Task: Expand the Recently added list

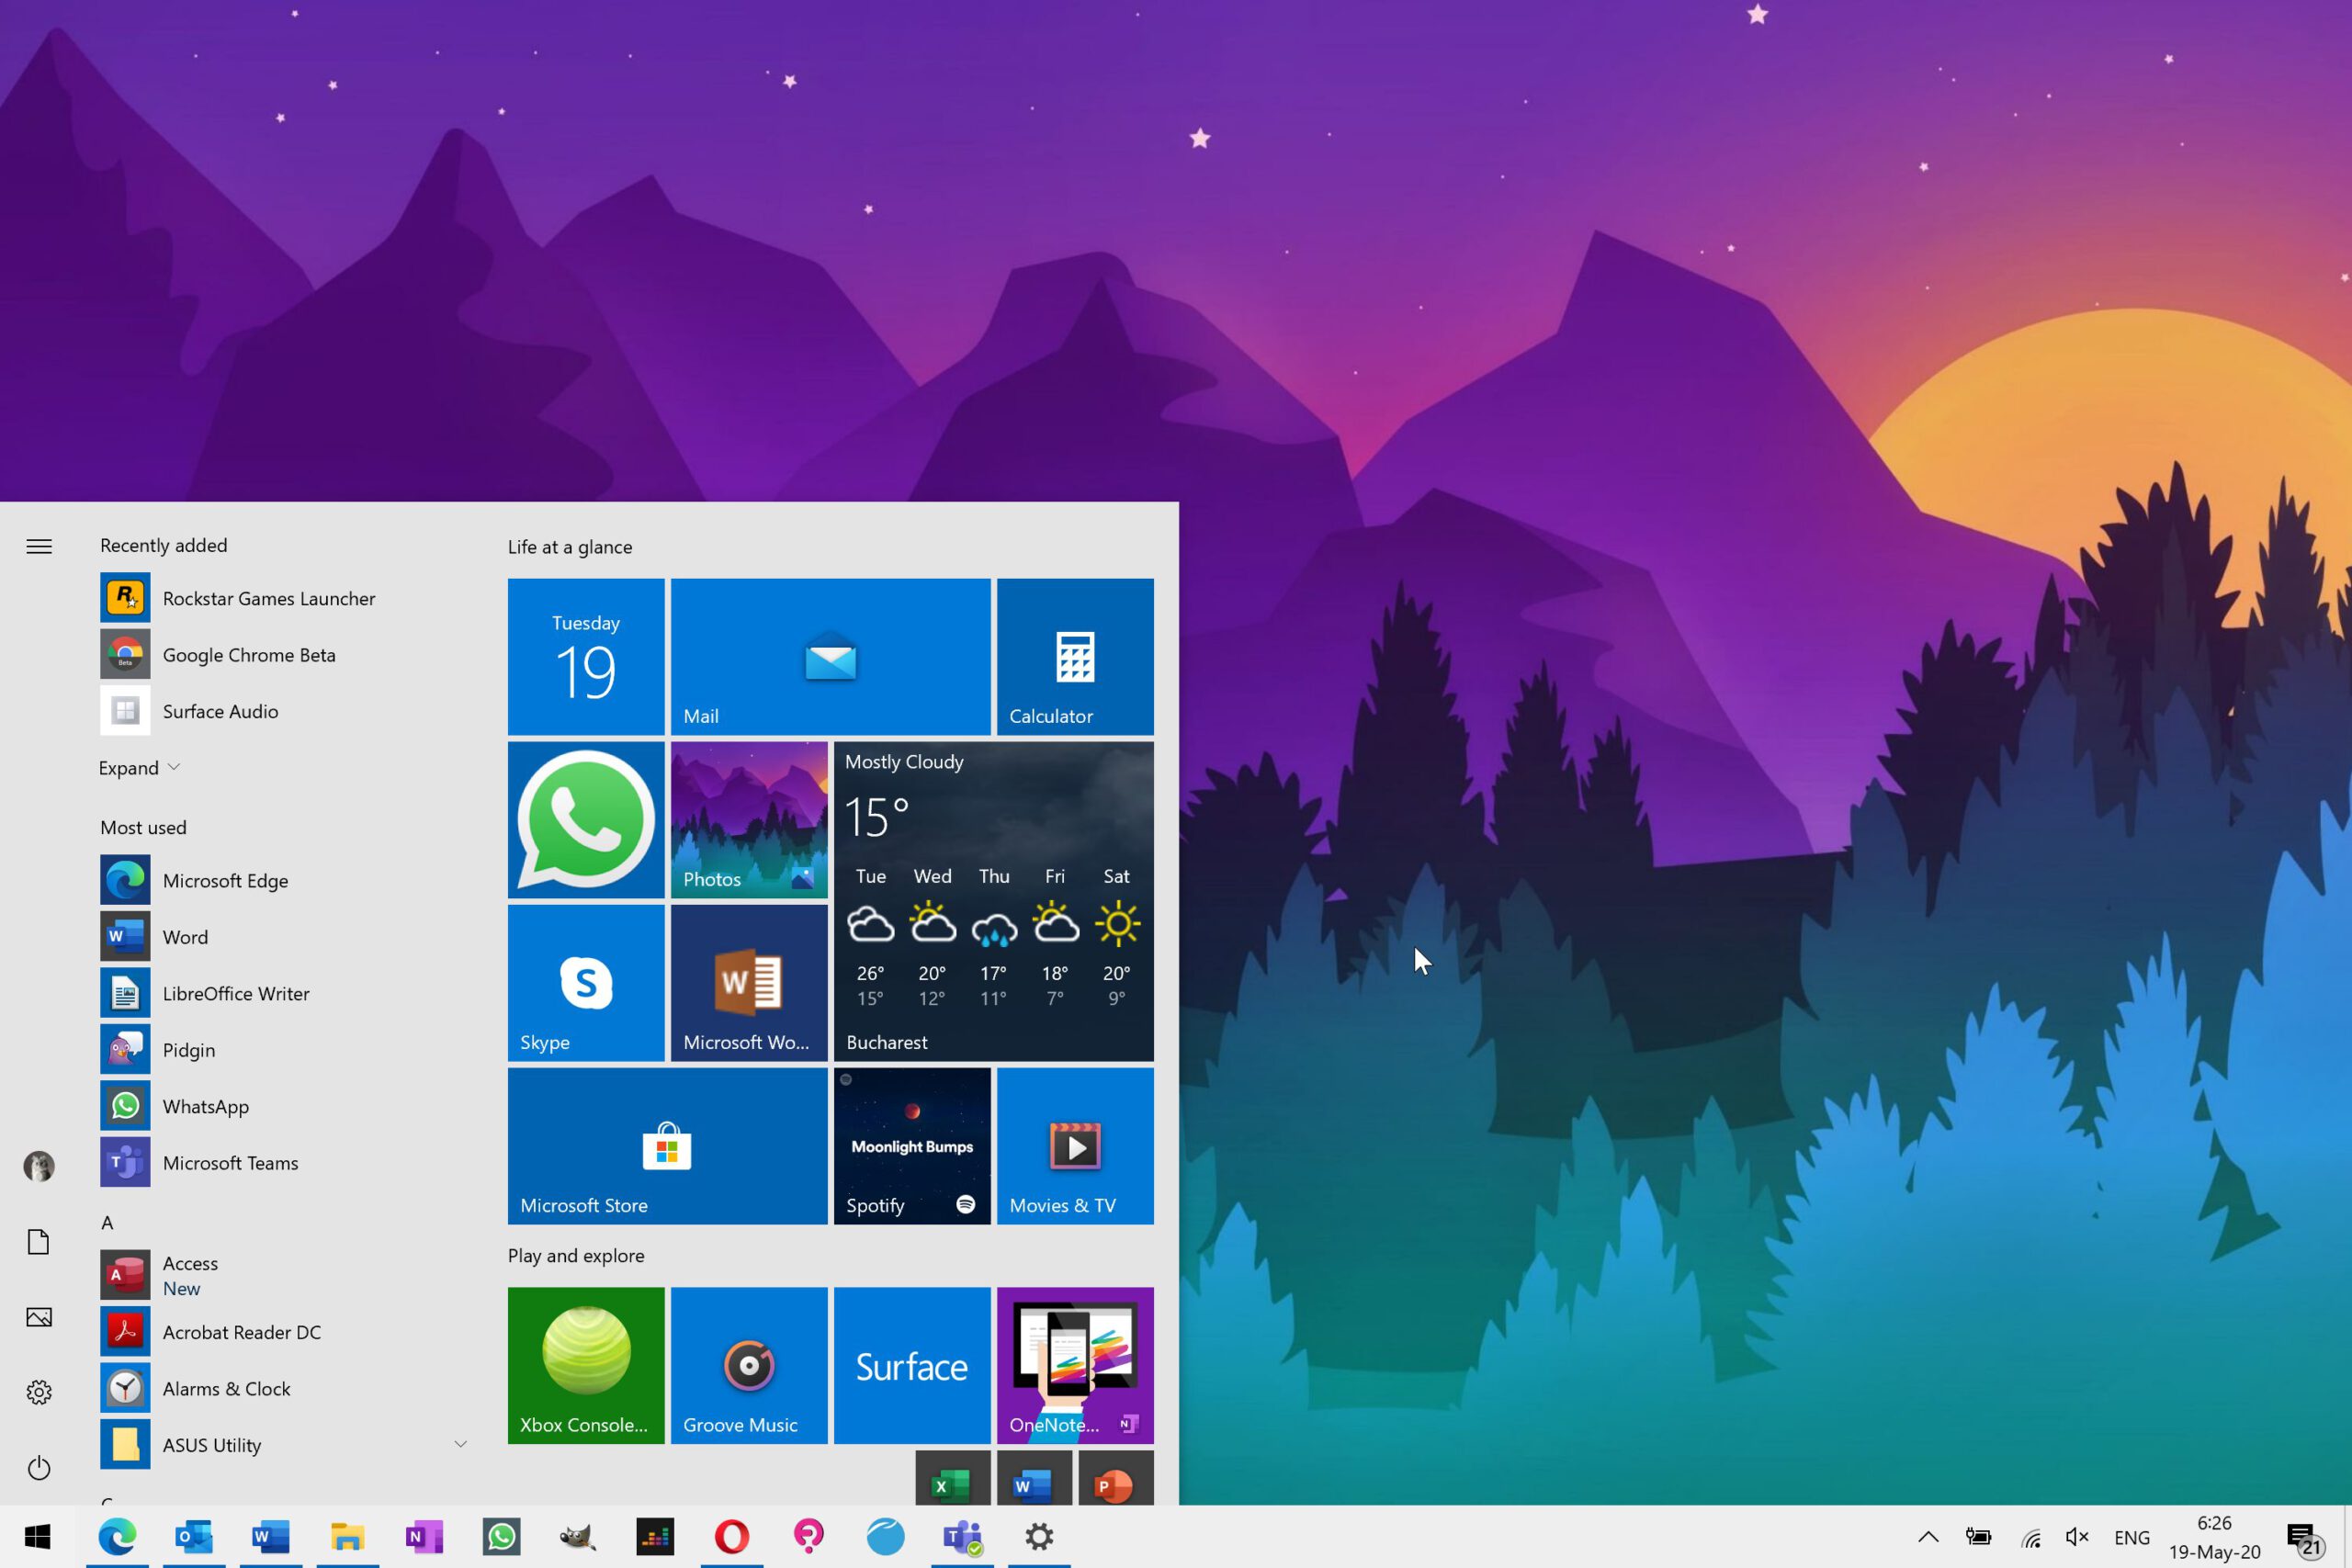Action: pos(139,768)
